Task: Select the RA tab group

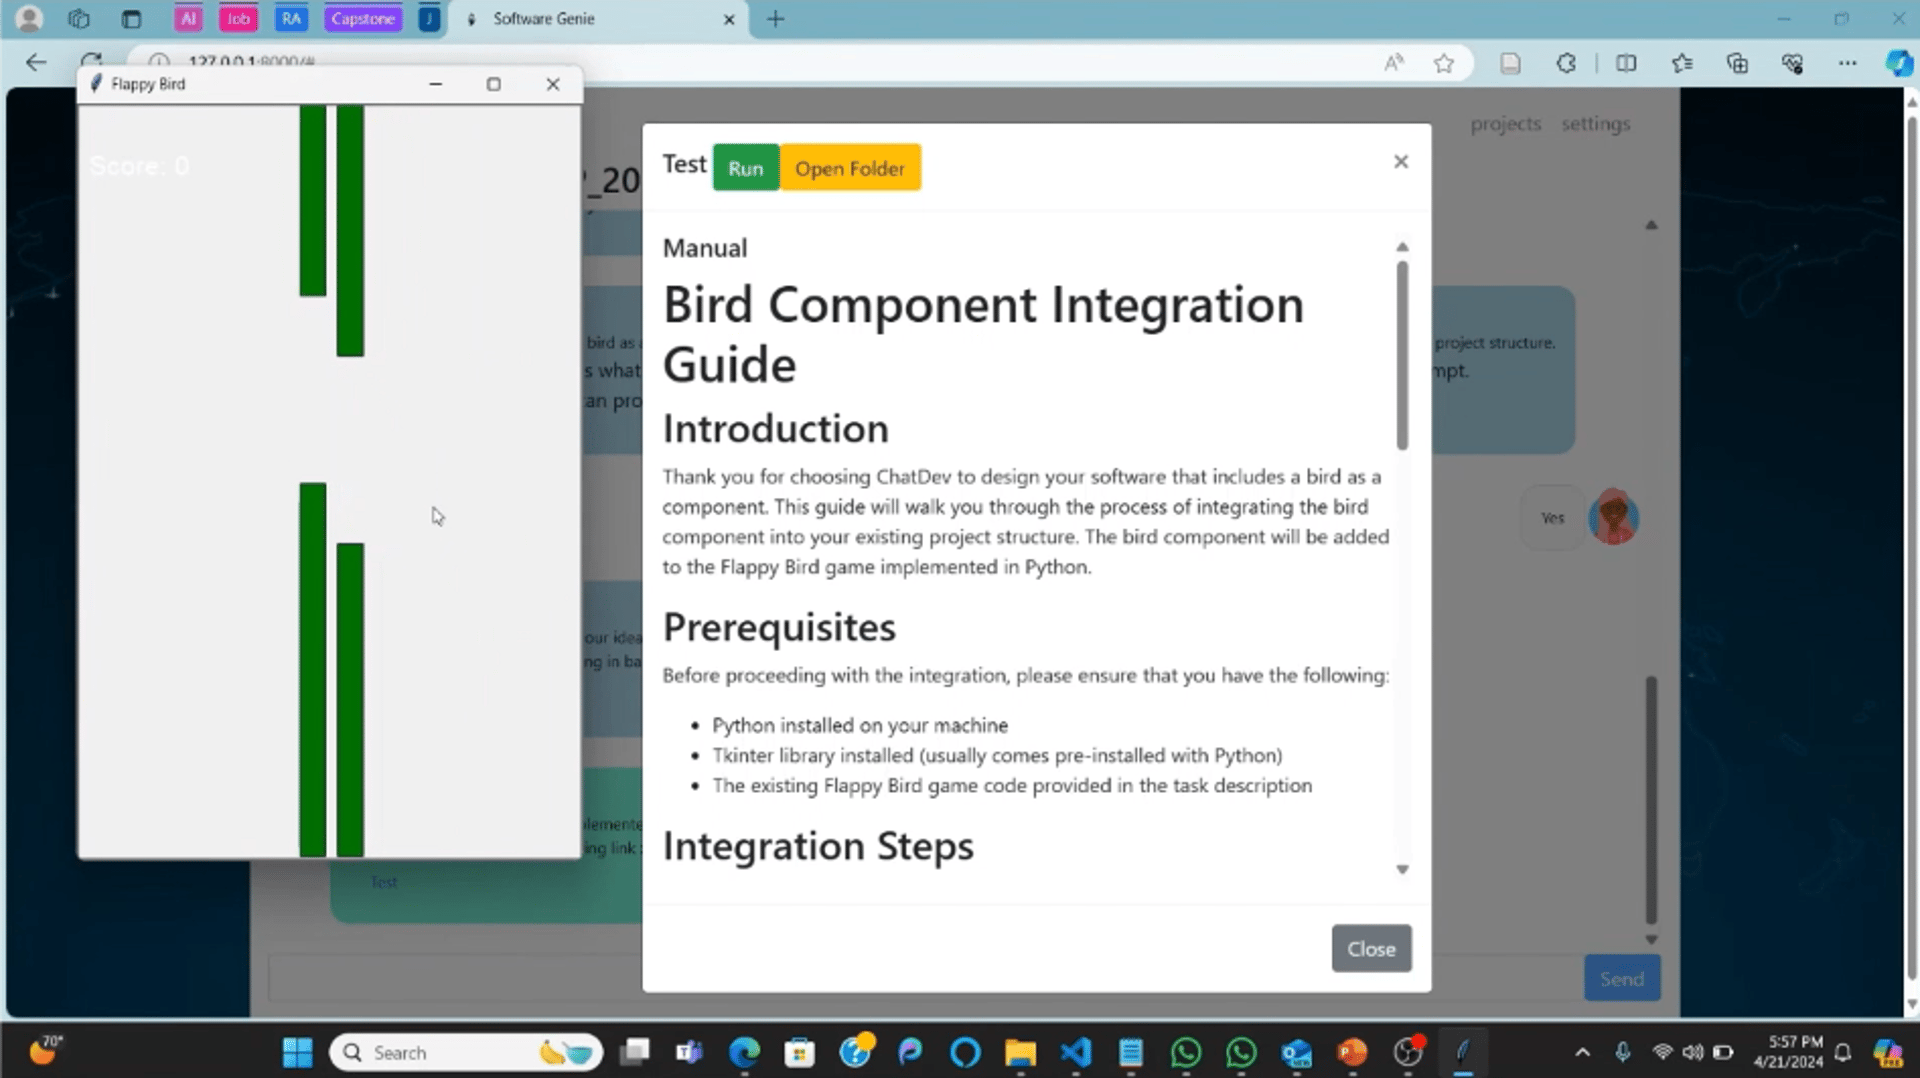Action: click(291, 19)
